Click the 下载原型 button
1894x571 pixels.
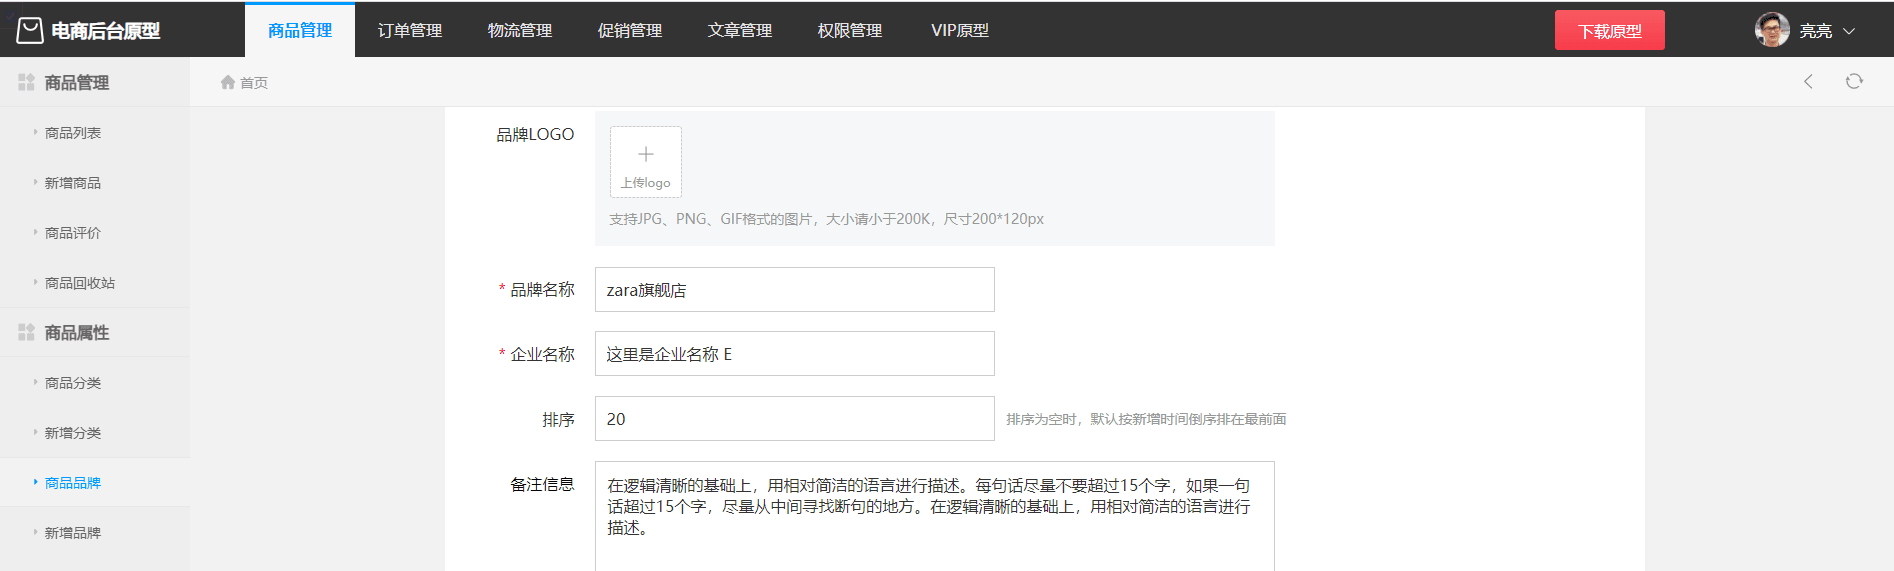(1610, 30)
